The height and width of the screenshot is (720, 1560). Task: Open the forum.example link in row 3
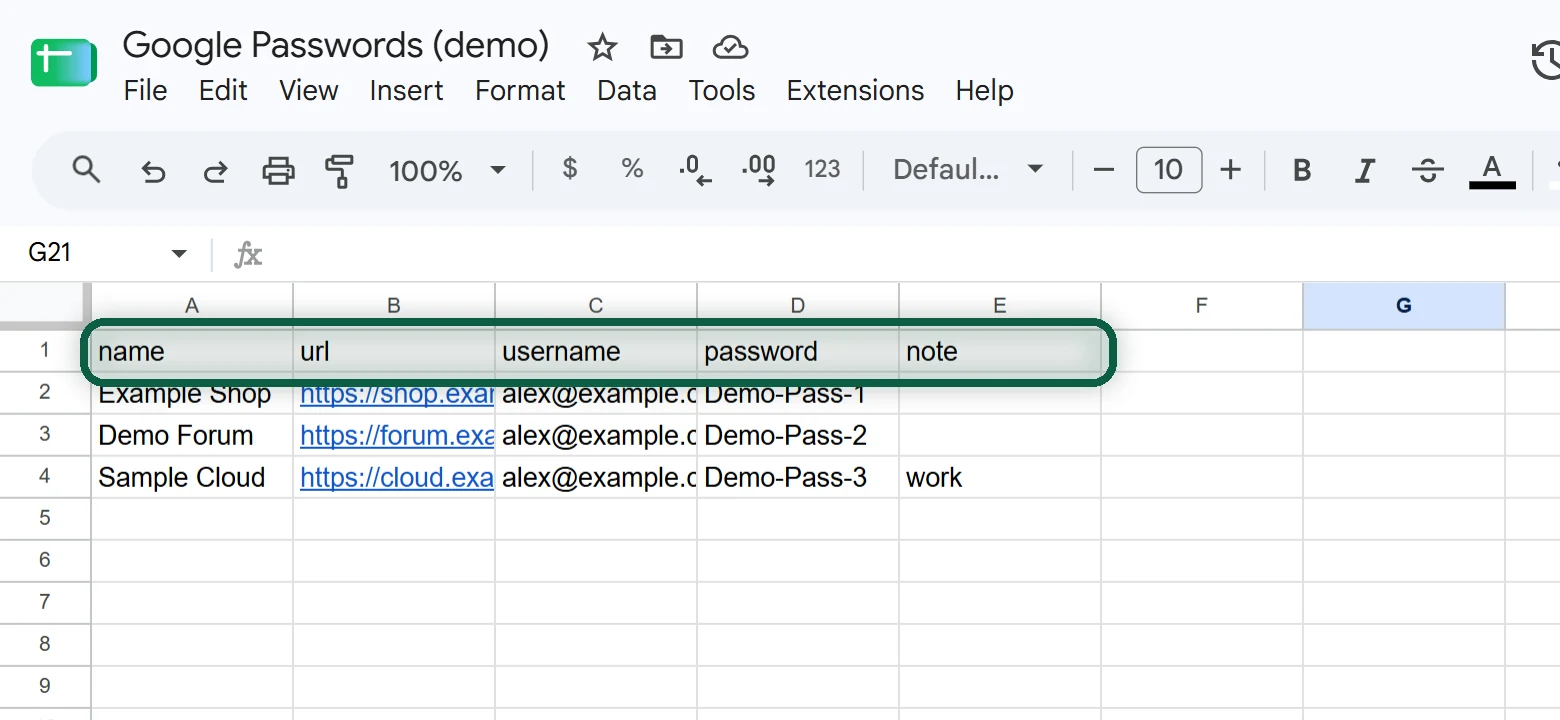(397, 436)
